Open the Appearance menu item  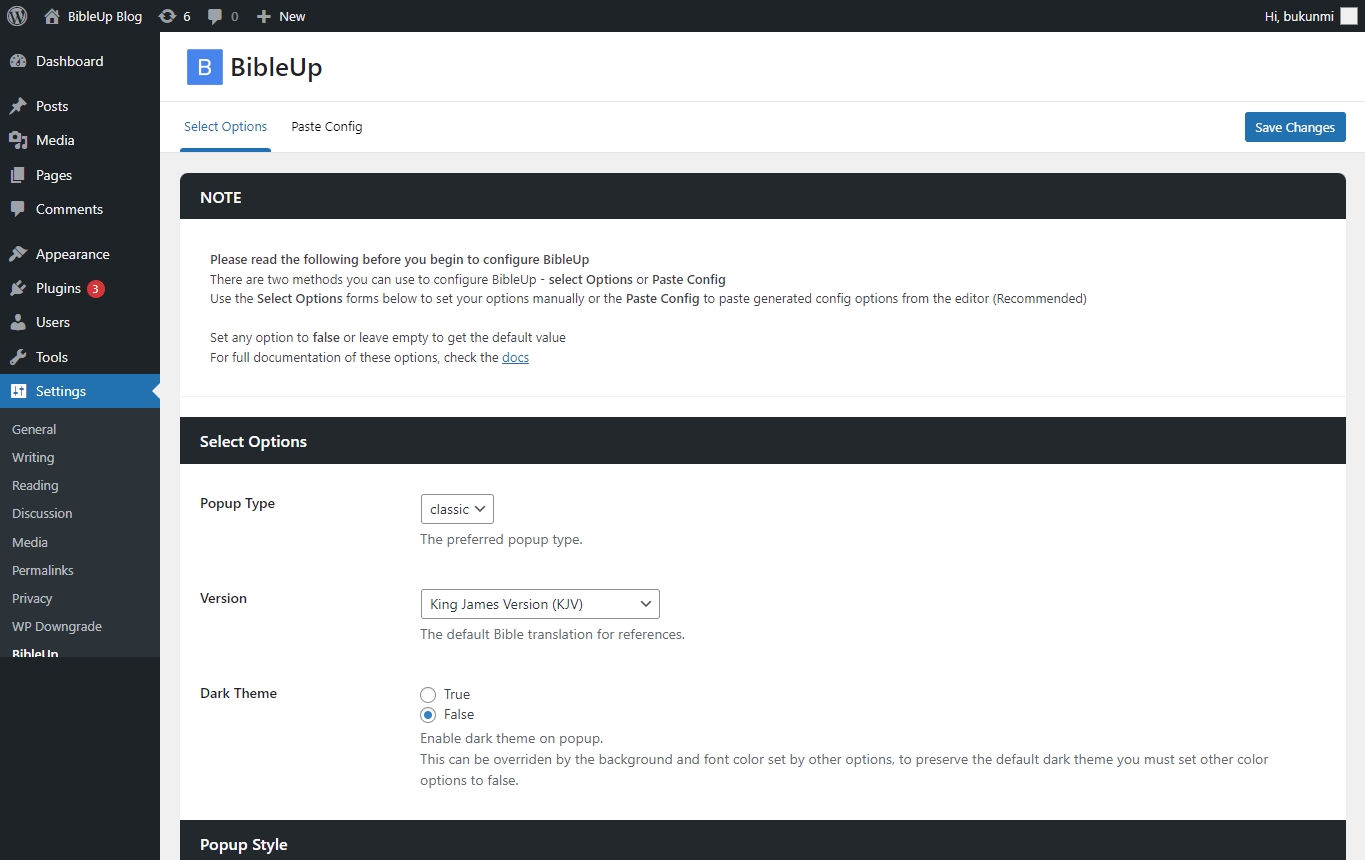pos(80,254)
